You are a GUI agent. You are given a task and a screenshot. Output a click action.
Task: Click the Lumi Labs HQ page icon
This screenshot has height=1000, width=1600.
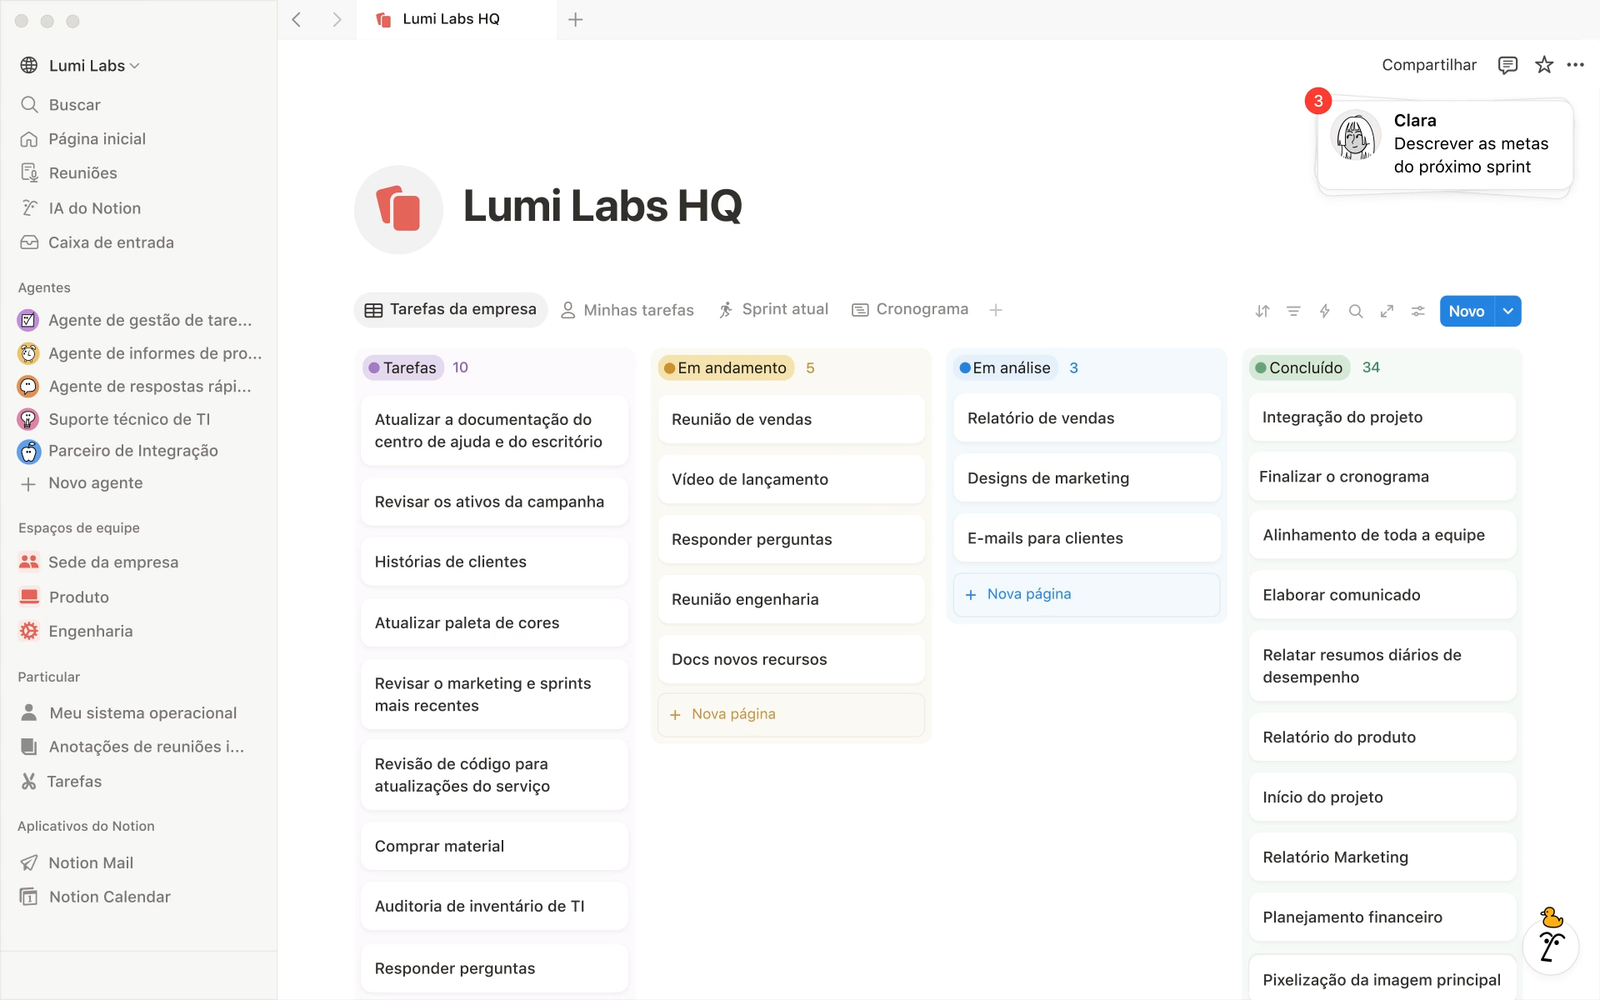[x=398, y=209]
